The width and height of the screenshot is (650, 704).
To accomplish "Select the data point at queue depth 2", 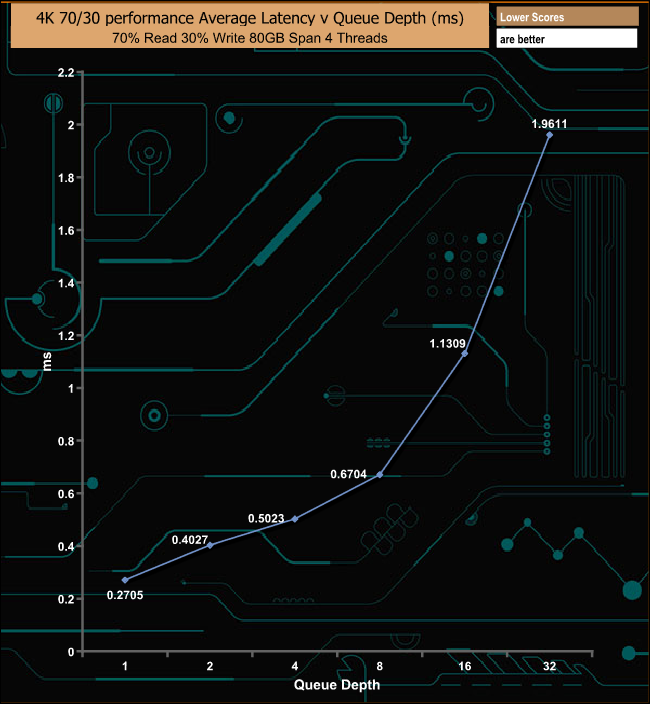I will point(210,546).
